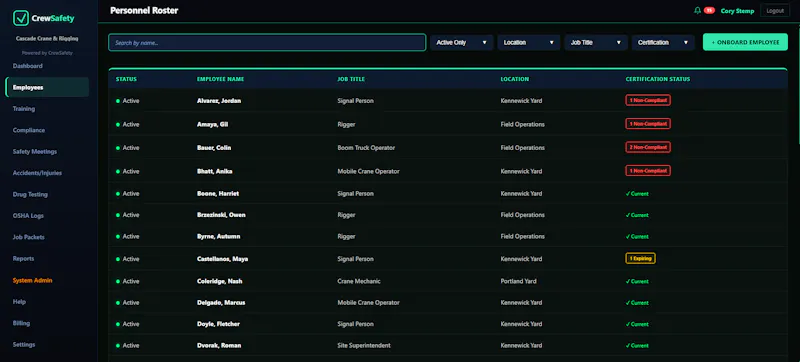Open OSHA Logs in the sidebar
The width and height of the screenshot is (800, 362).
[28, 216]
